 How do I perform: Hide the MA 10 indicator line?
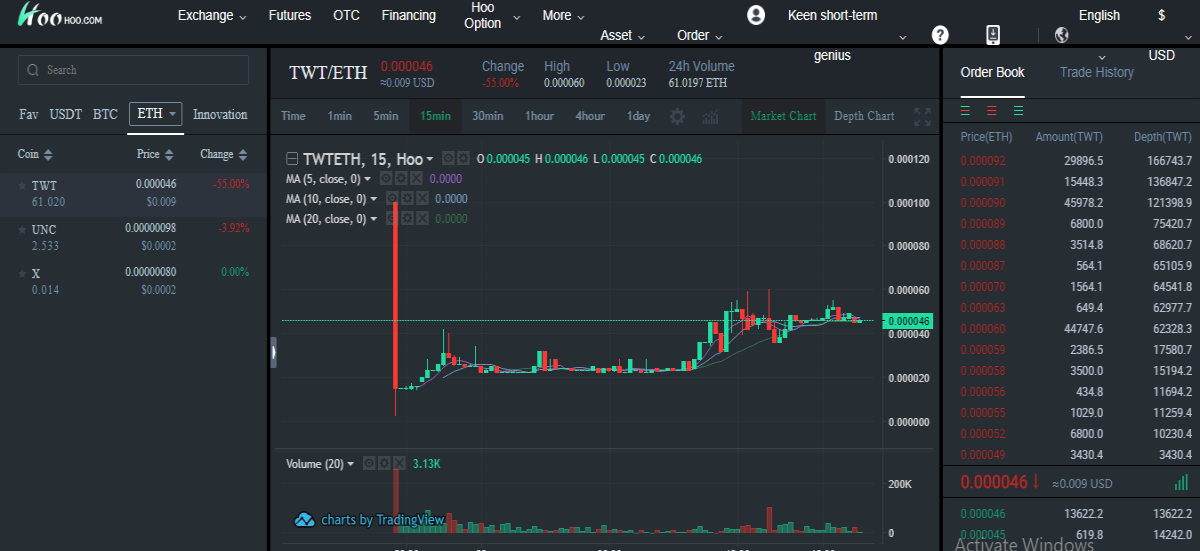click(392, 198)
